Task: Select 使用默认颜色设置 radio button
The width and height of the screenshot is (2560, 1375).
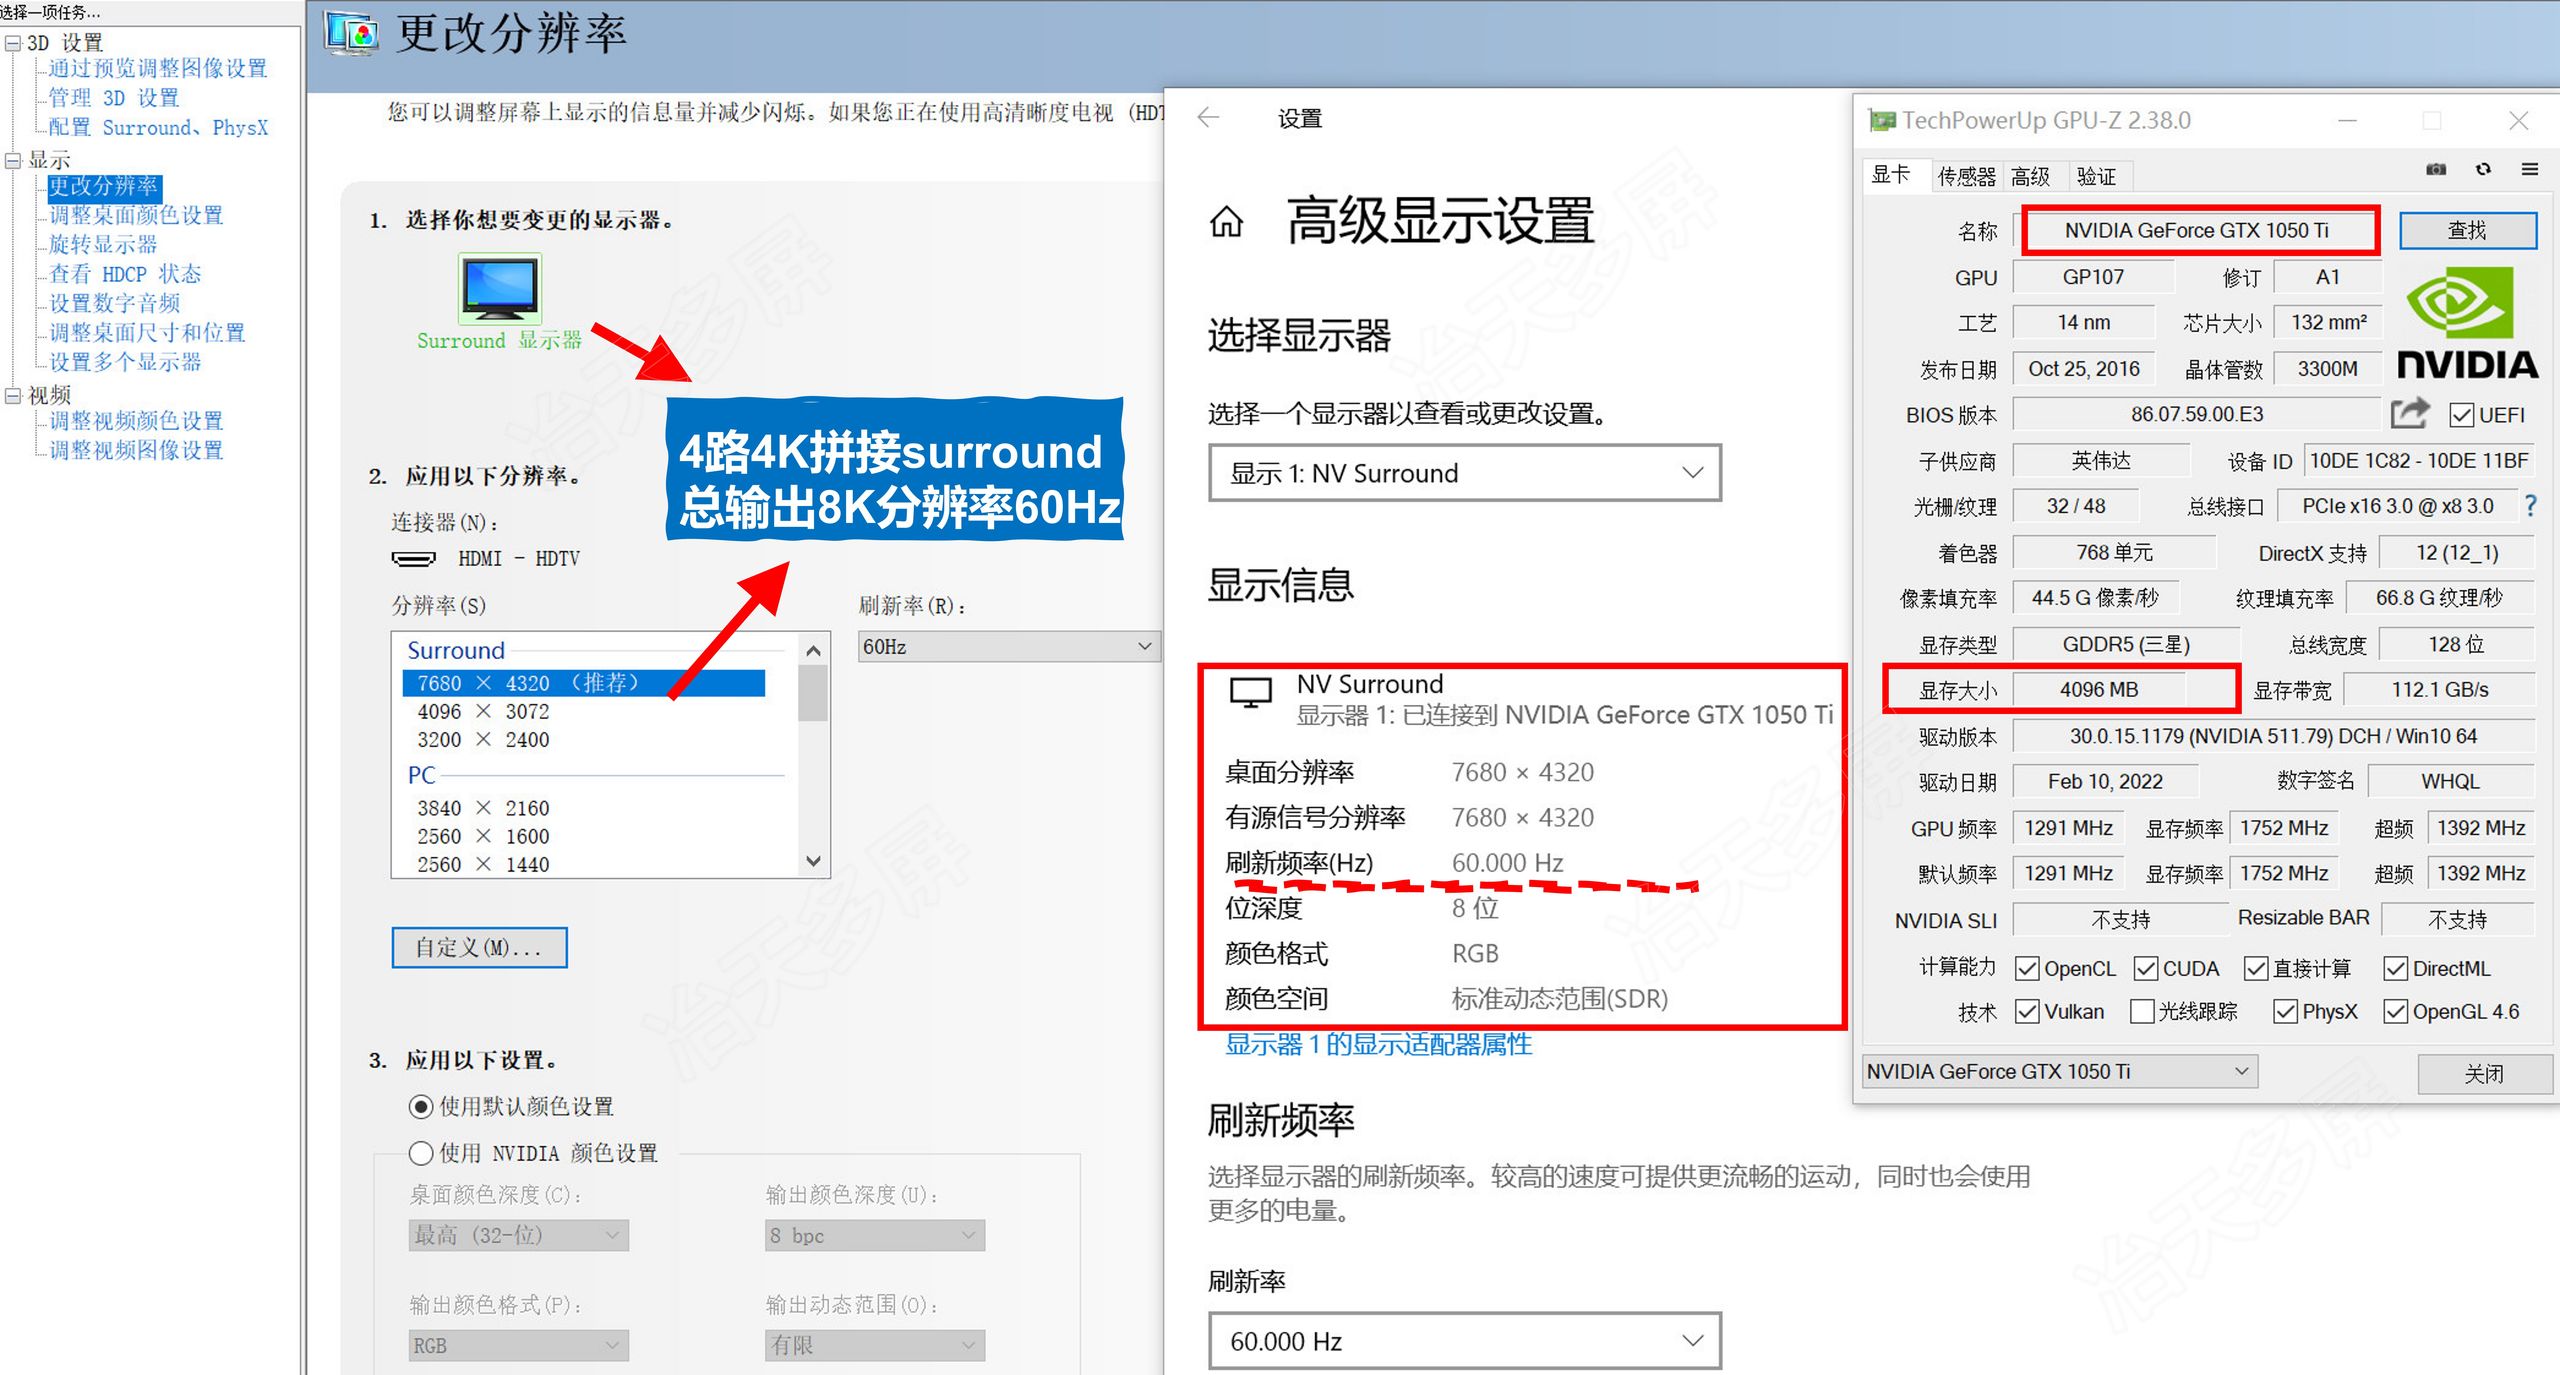Action: point(421,1106)
